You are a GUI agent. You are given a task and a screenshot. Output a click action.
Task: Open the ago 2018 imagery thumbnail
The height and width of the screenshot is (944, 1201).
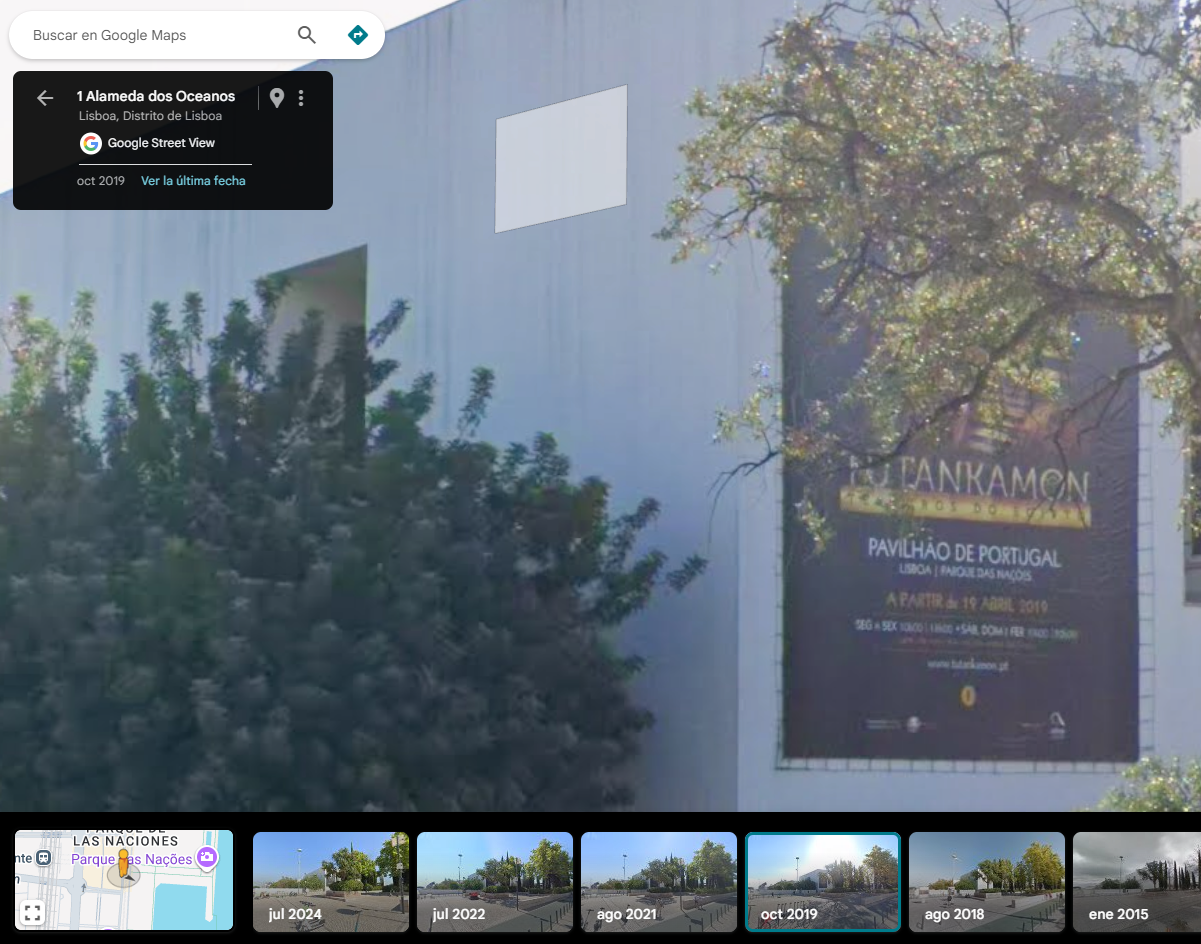click(986, 881)
